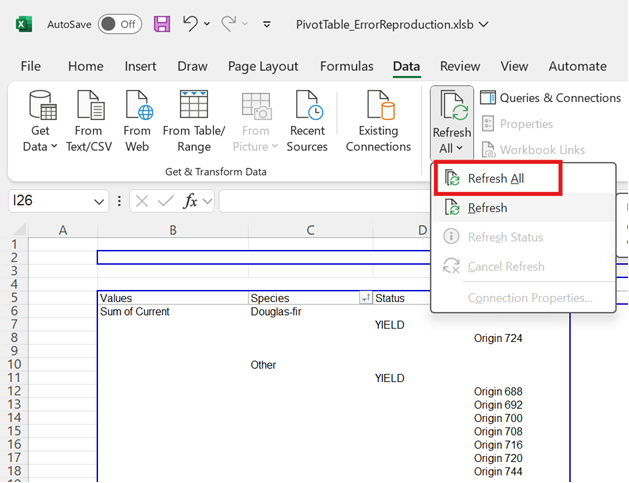The width and height of the screenshot is (629, 483).
Task: Click the Properties ribbon command
Action: pyautogui.click(x=517, y=124)
